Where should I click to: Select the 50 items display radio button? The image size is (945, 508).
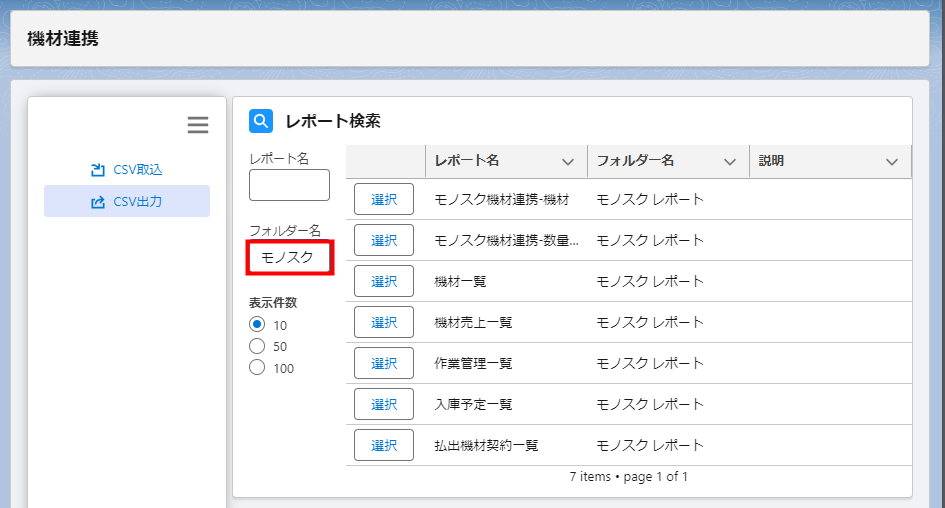pos(257,346)
